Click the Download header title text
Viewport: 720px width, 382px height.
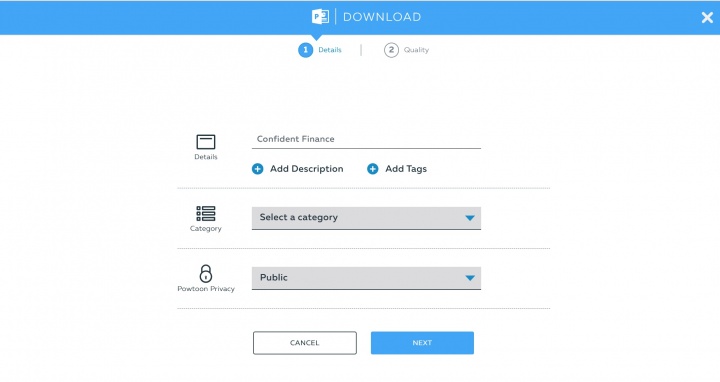[382, 17]
